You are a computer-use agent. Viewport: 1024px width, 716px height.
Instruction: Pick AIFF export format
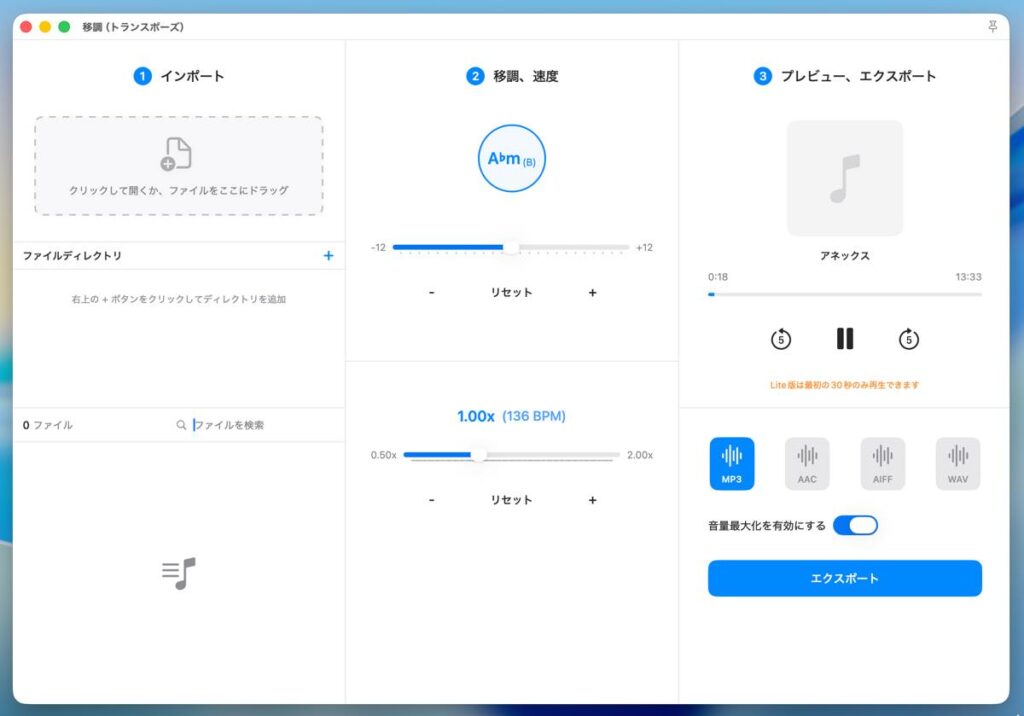tap(882, 464)
